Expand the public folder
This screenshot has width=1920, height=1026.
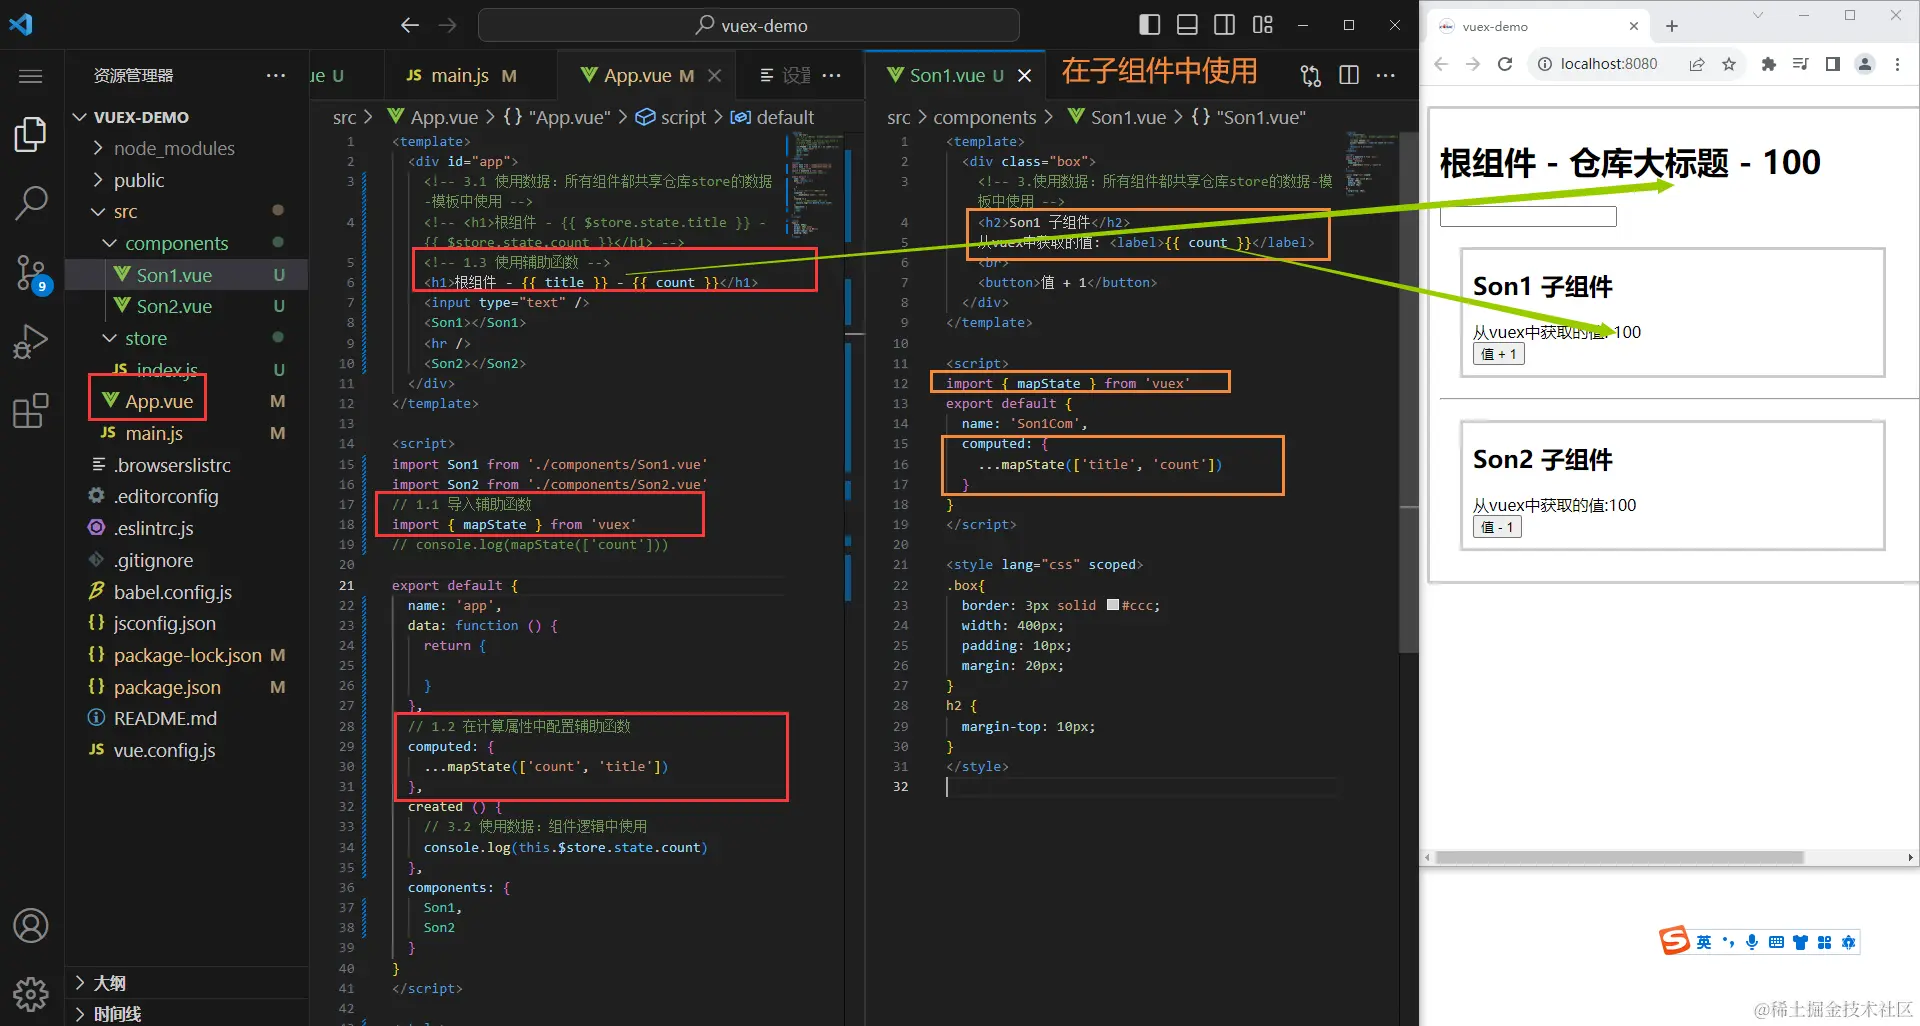[x=138, y=180]
